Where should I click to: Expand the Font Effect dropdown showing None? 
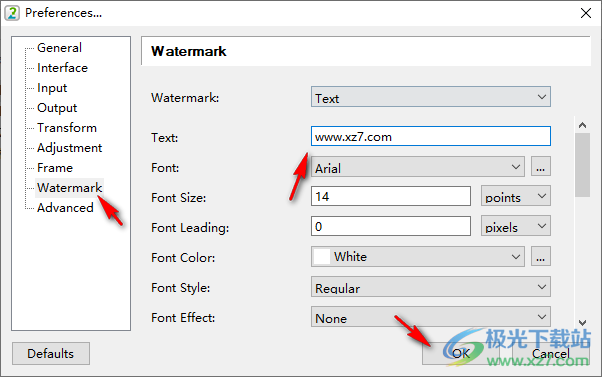click(431, 317)
